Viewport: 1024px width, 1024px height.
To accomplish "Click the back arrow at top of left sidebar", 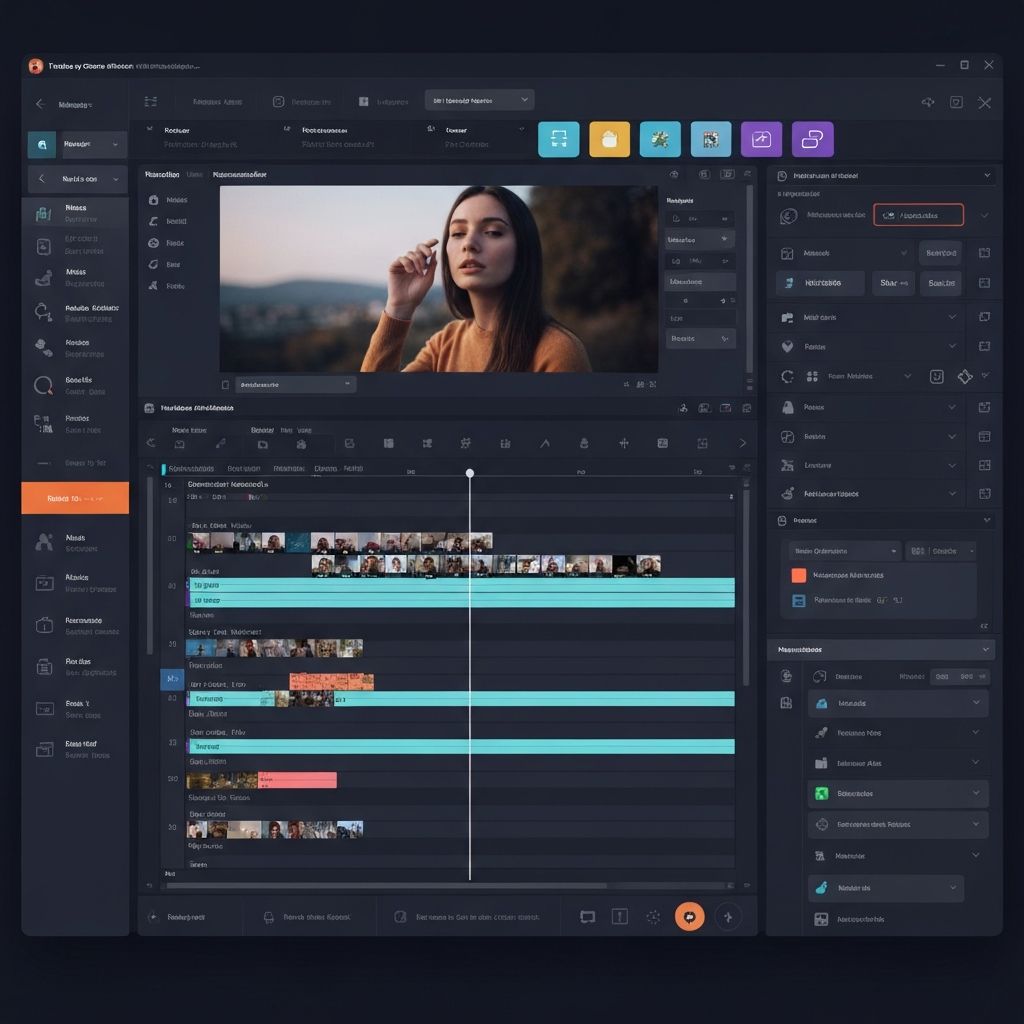I will (x=41, y=104).
